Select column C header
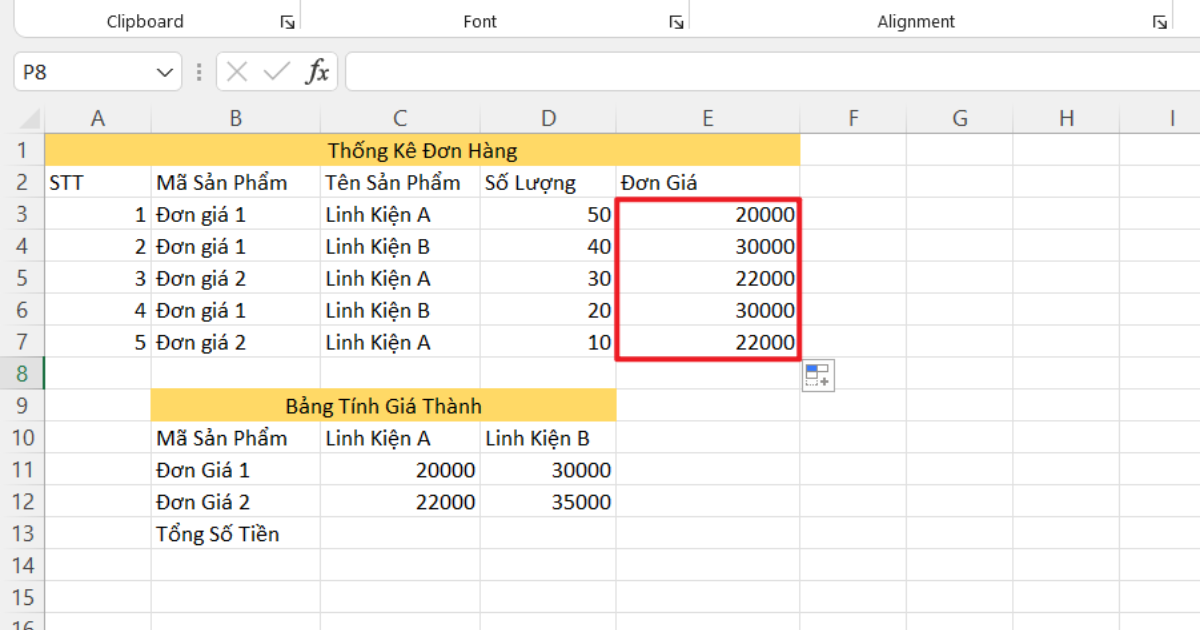This screenshot has width=1200, height=630. coord(400,119)
